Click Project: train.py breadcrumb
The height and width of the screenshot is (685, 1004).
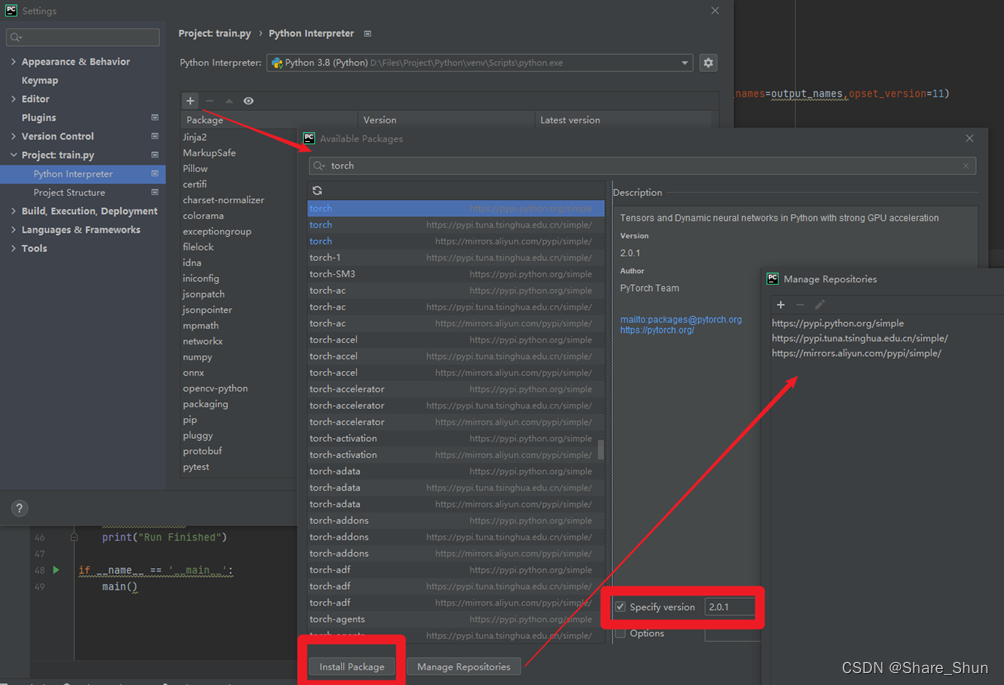(215, 33)
